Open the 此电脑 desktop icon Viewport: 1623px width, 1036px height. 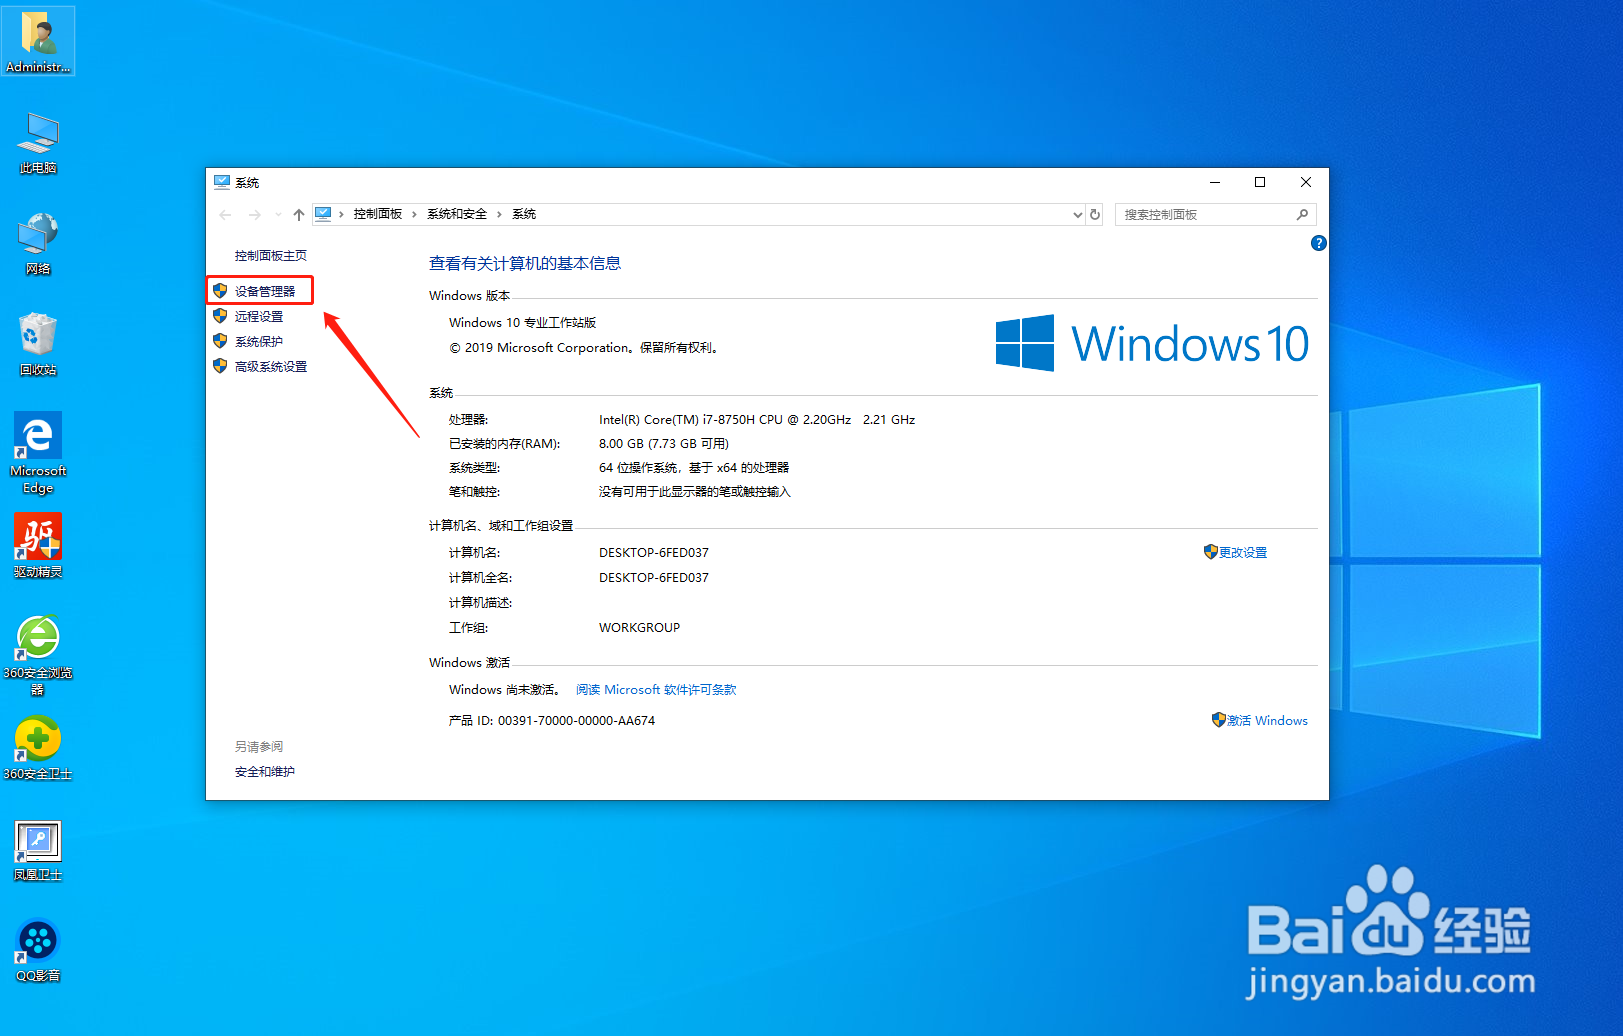(x=38, y=143)
